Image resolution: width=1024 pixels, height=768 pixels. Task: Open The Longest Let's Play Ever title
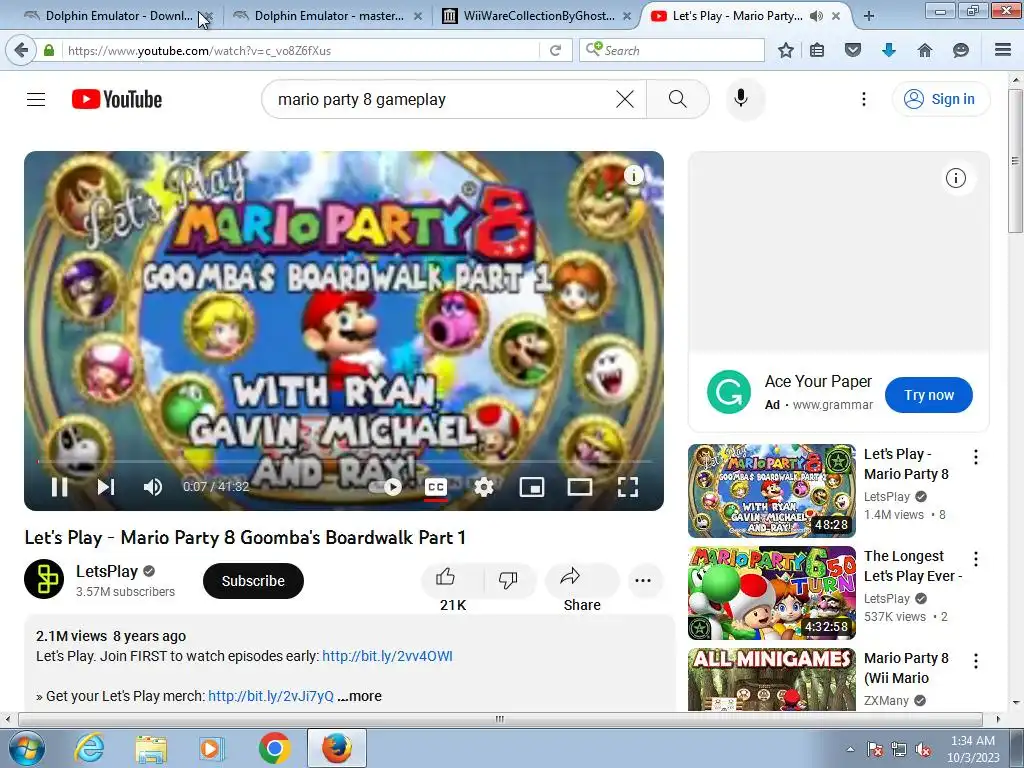point(913,566)
